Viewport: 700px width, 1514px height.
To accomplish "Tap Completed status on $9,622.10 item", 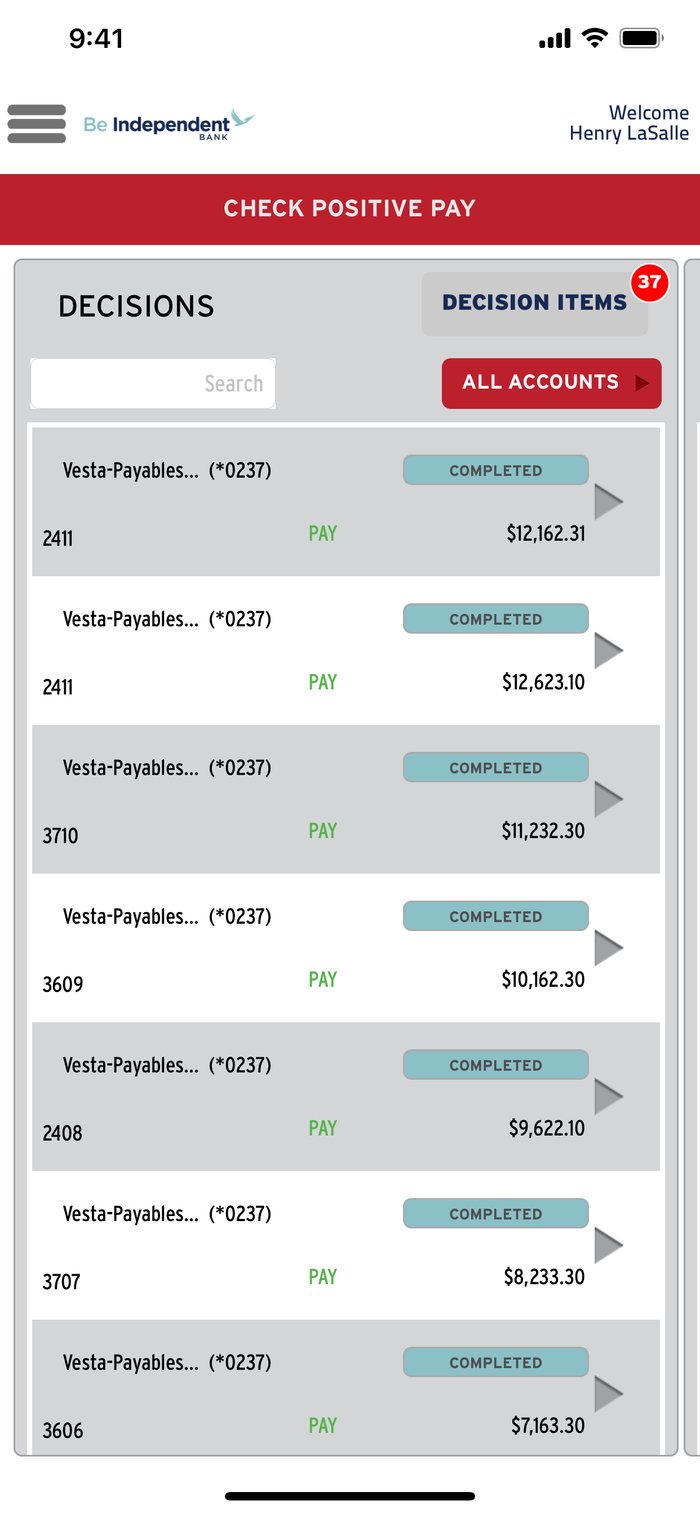I will (x=496, y=1065).
